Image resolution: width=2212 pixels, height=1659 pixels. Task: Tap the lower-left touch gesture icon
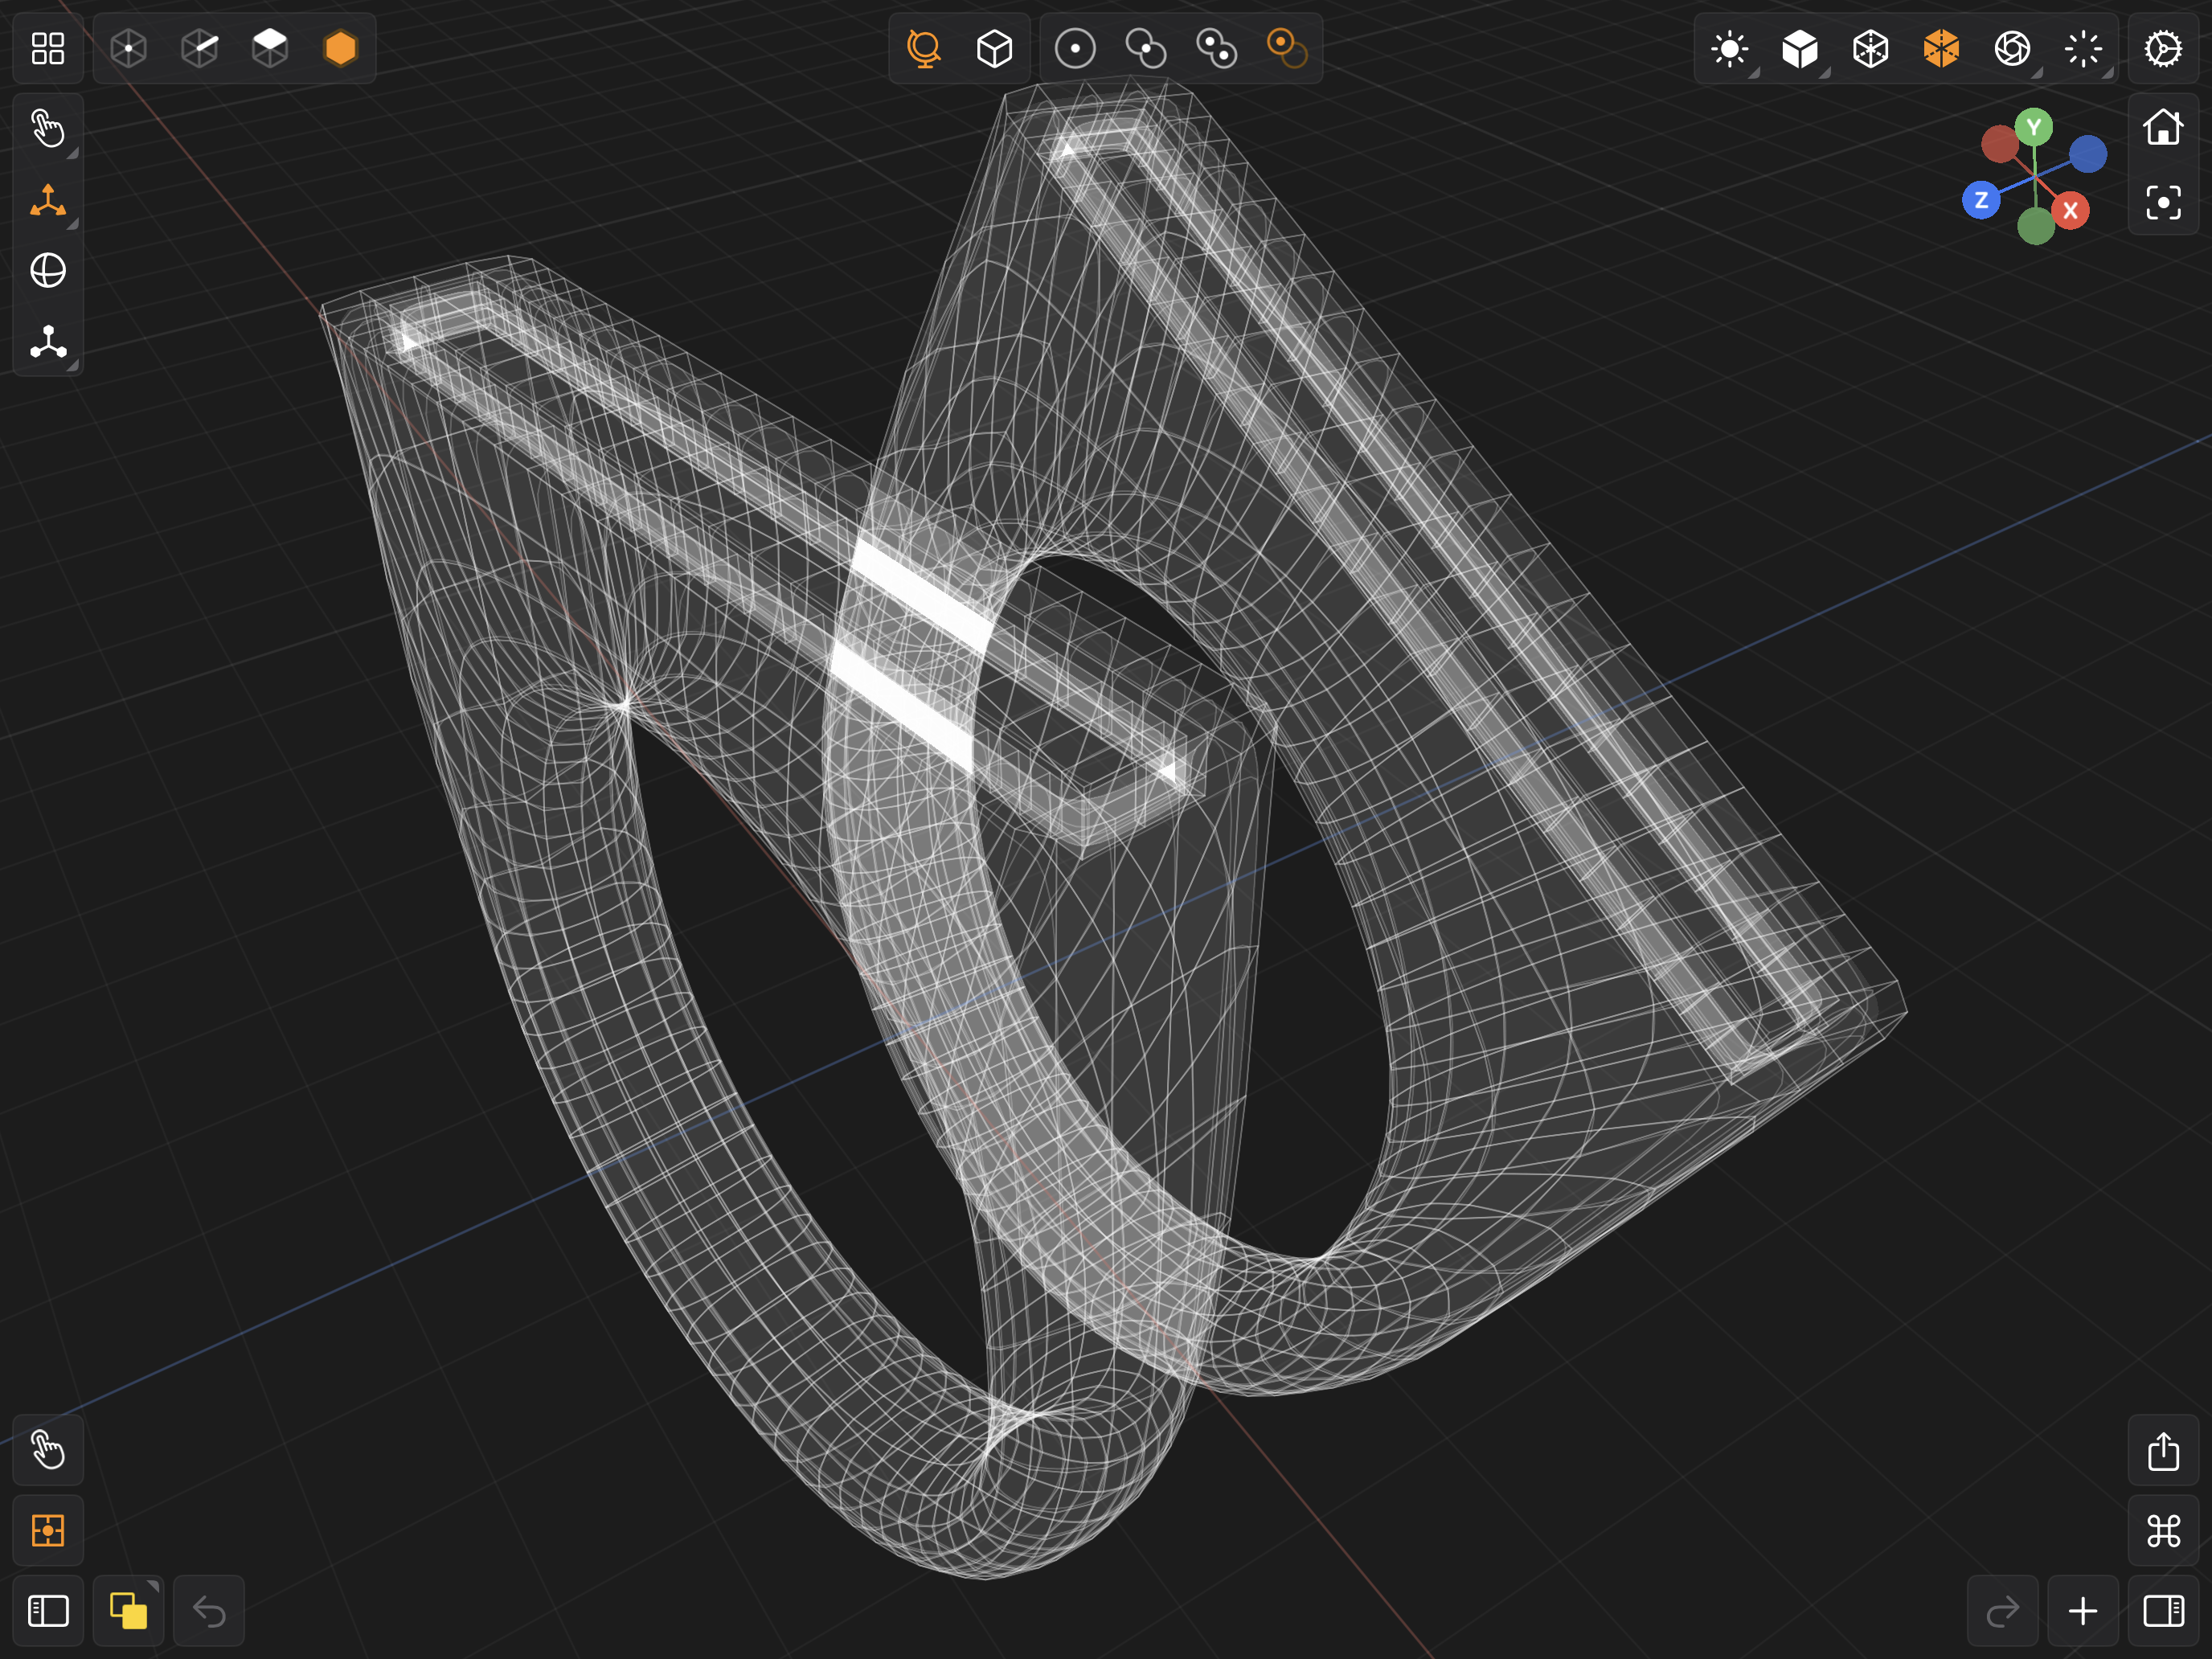click(48, 1450)
